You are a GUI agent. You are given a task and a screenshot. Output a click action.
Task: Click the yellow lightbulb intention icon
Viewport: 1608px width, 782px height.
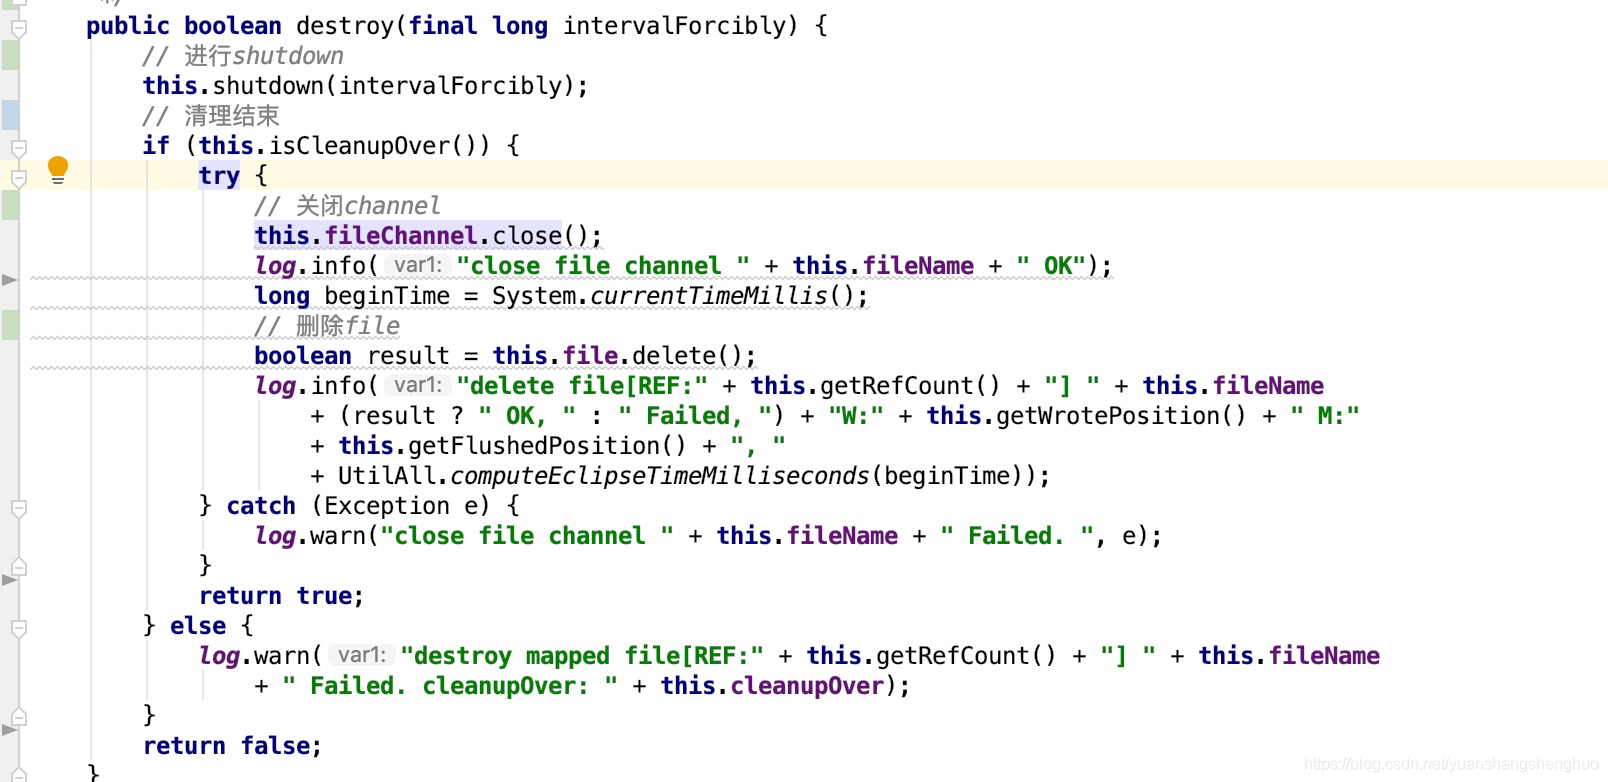[x=58, y=170]
